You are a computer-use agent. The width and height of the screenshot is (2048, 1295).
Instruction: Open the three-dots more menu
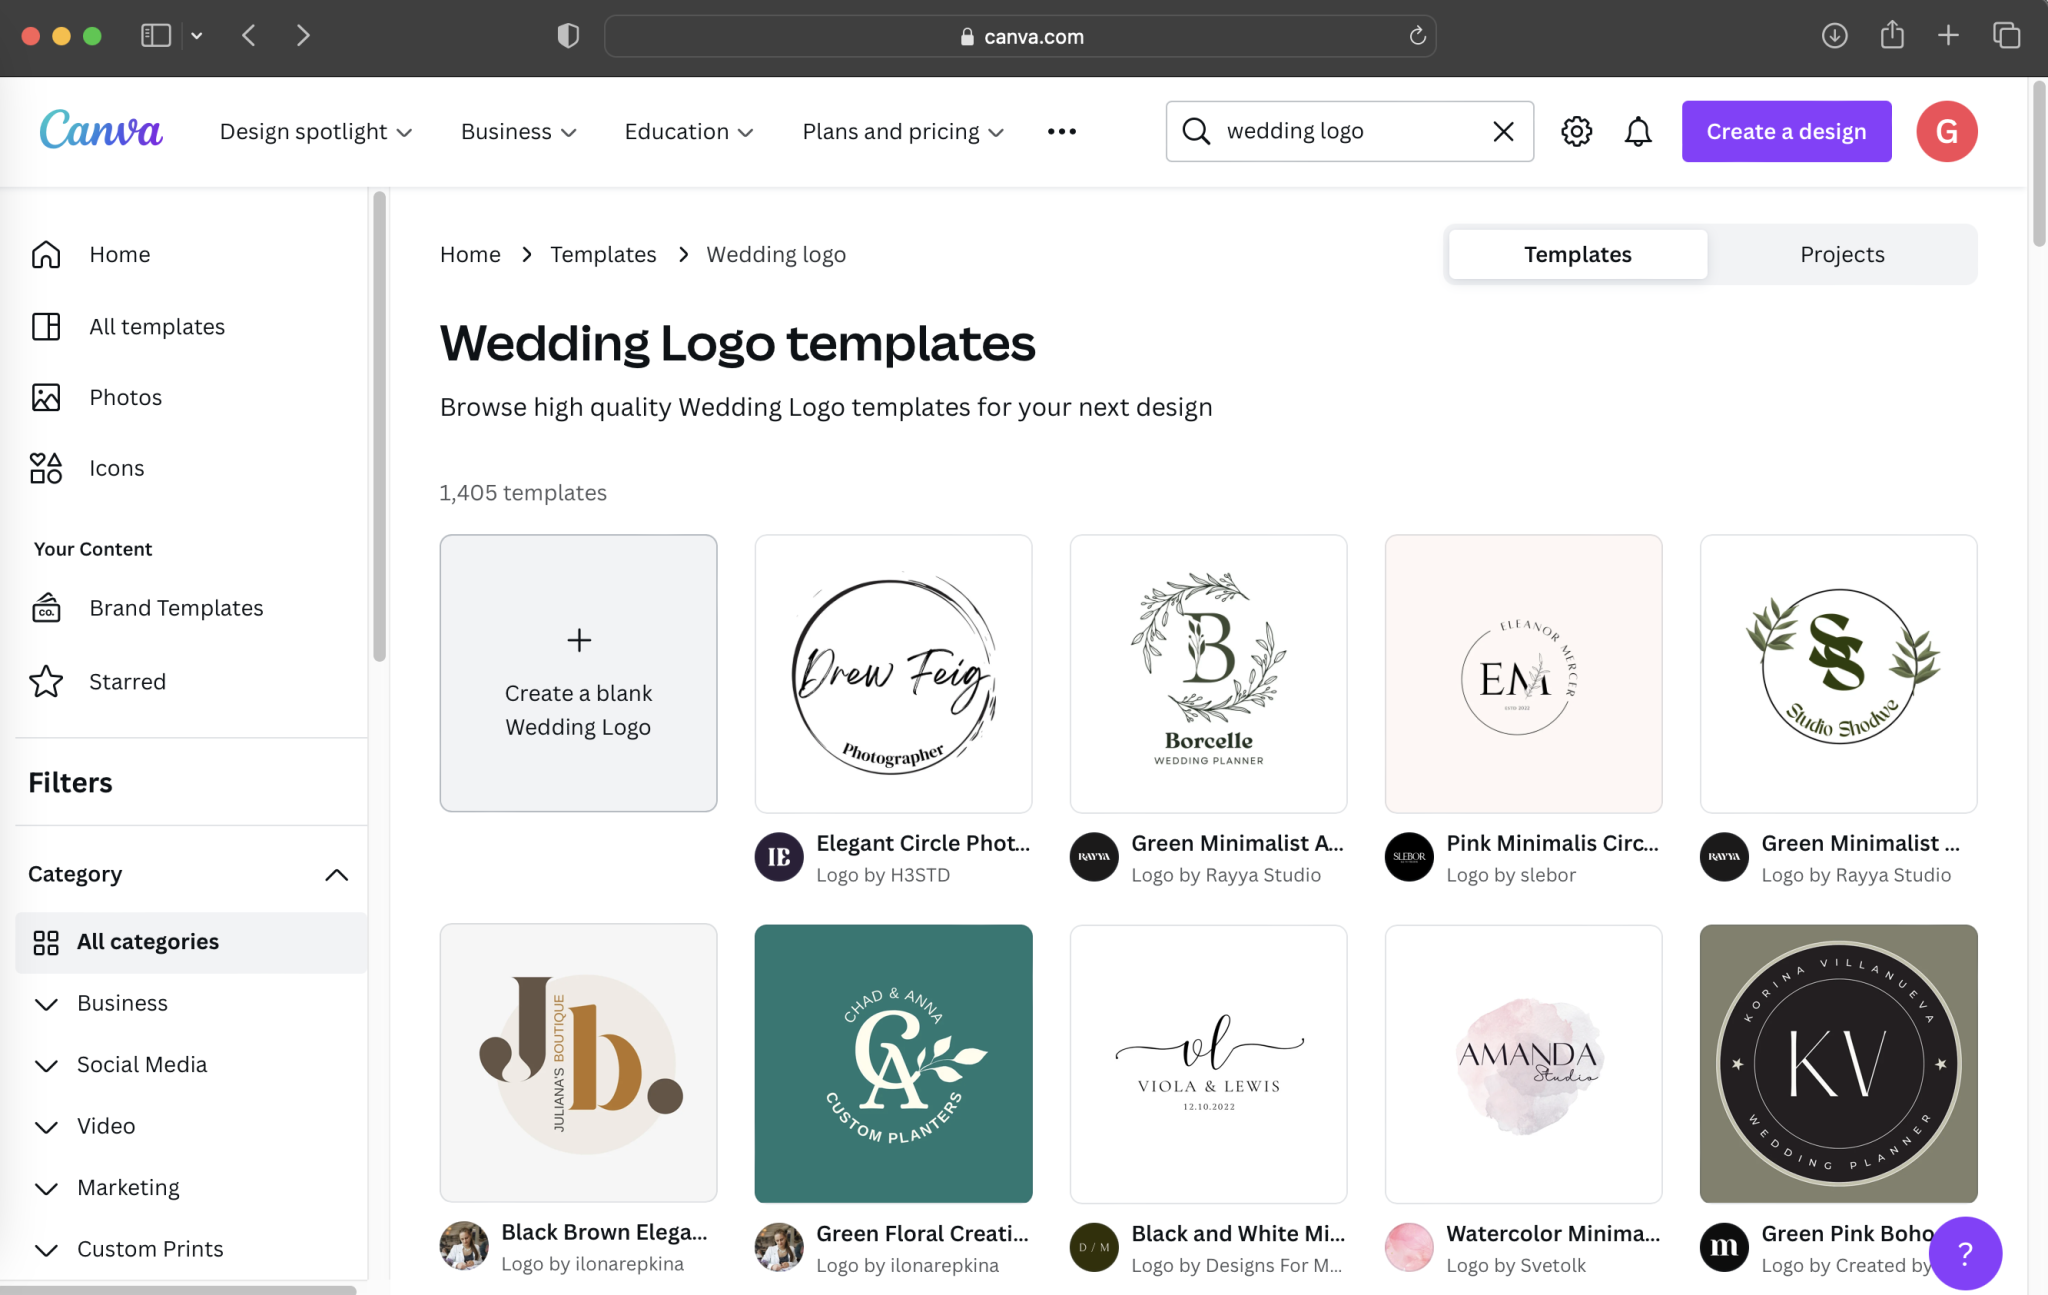pos(1061,131)
